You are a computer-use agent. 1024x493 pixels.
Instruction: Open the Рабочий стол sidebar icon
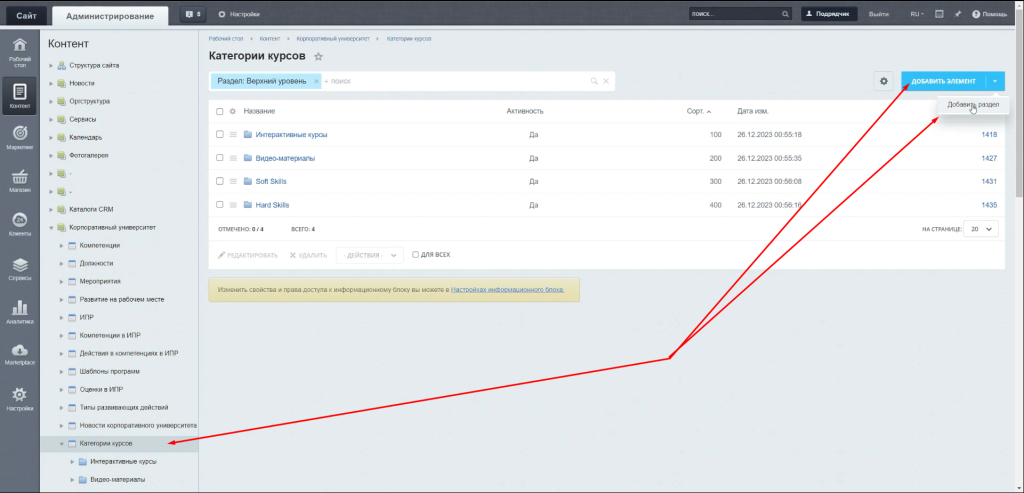[19, 51]
